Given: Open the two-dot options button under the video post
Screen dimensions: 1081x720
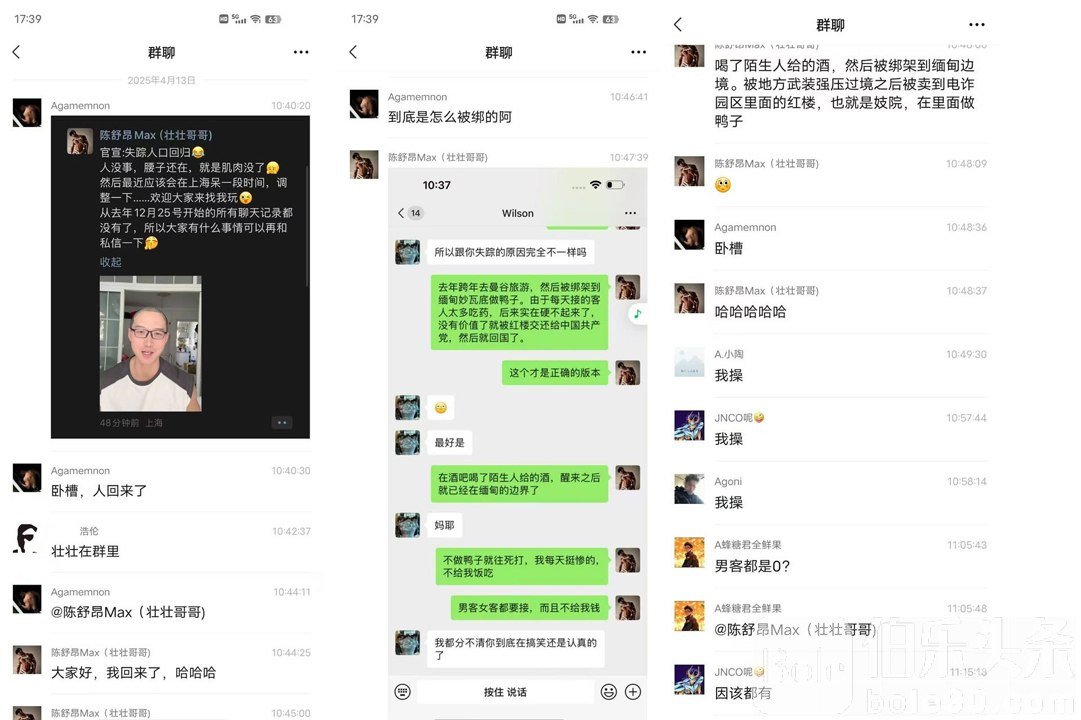Looking at the screenshot, I should [281, 423].
